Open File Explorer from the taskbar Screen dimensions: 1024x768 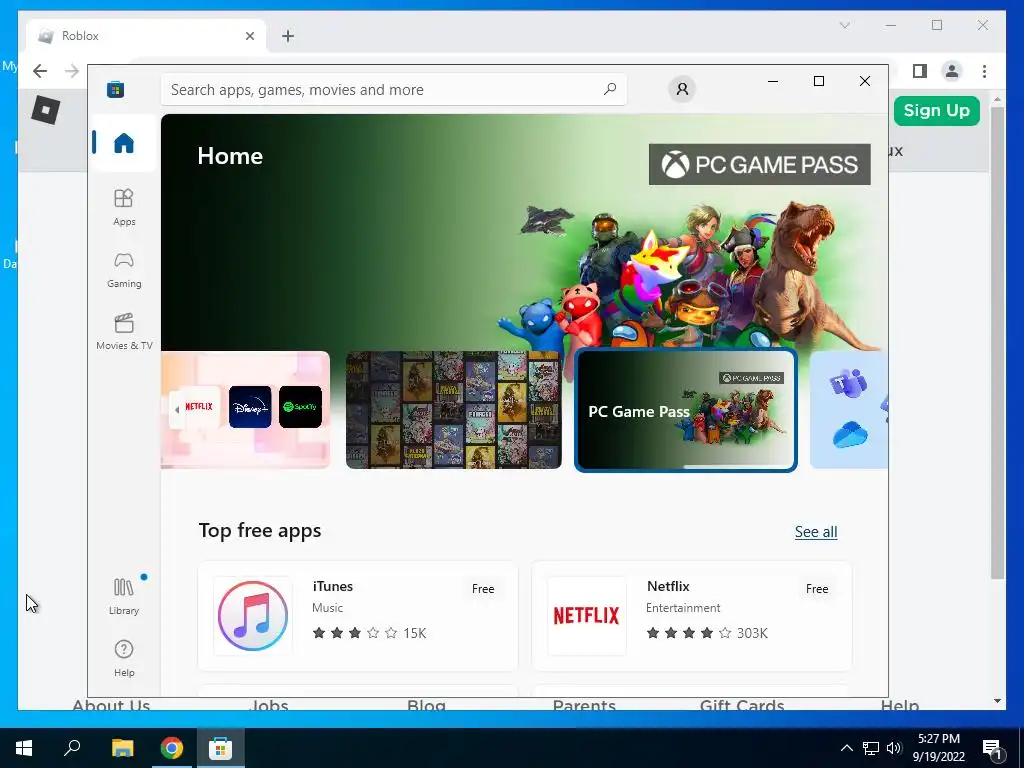(x=122, y=748)
